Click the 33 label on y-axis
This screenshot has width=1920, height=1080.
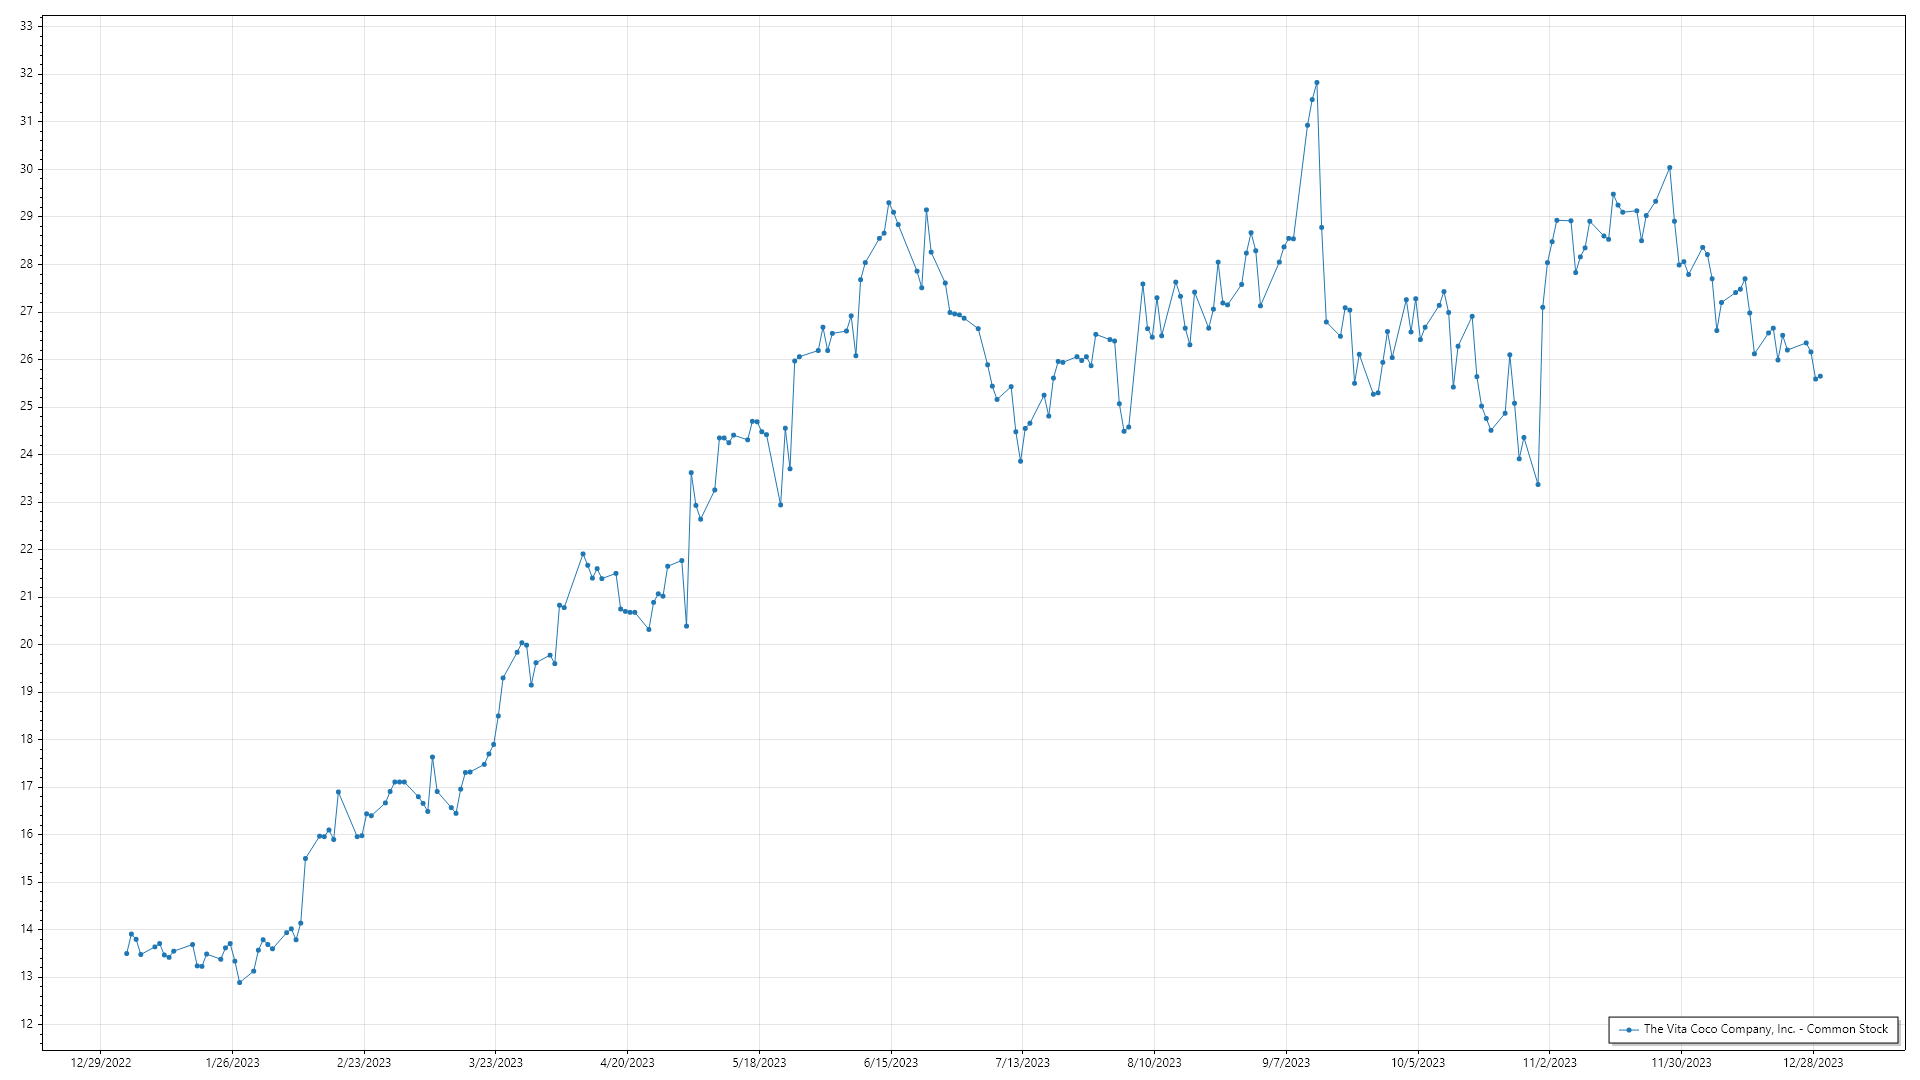(26, 26)
